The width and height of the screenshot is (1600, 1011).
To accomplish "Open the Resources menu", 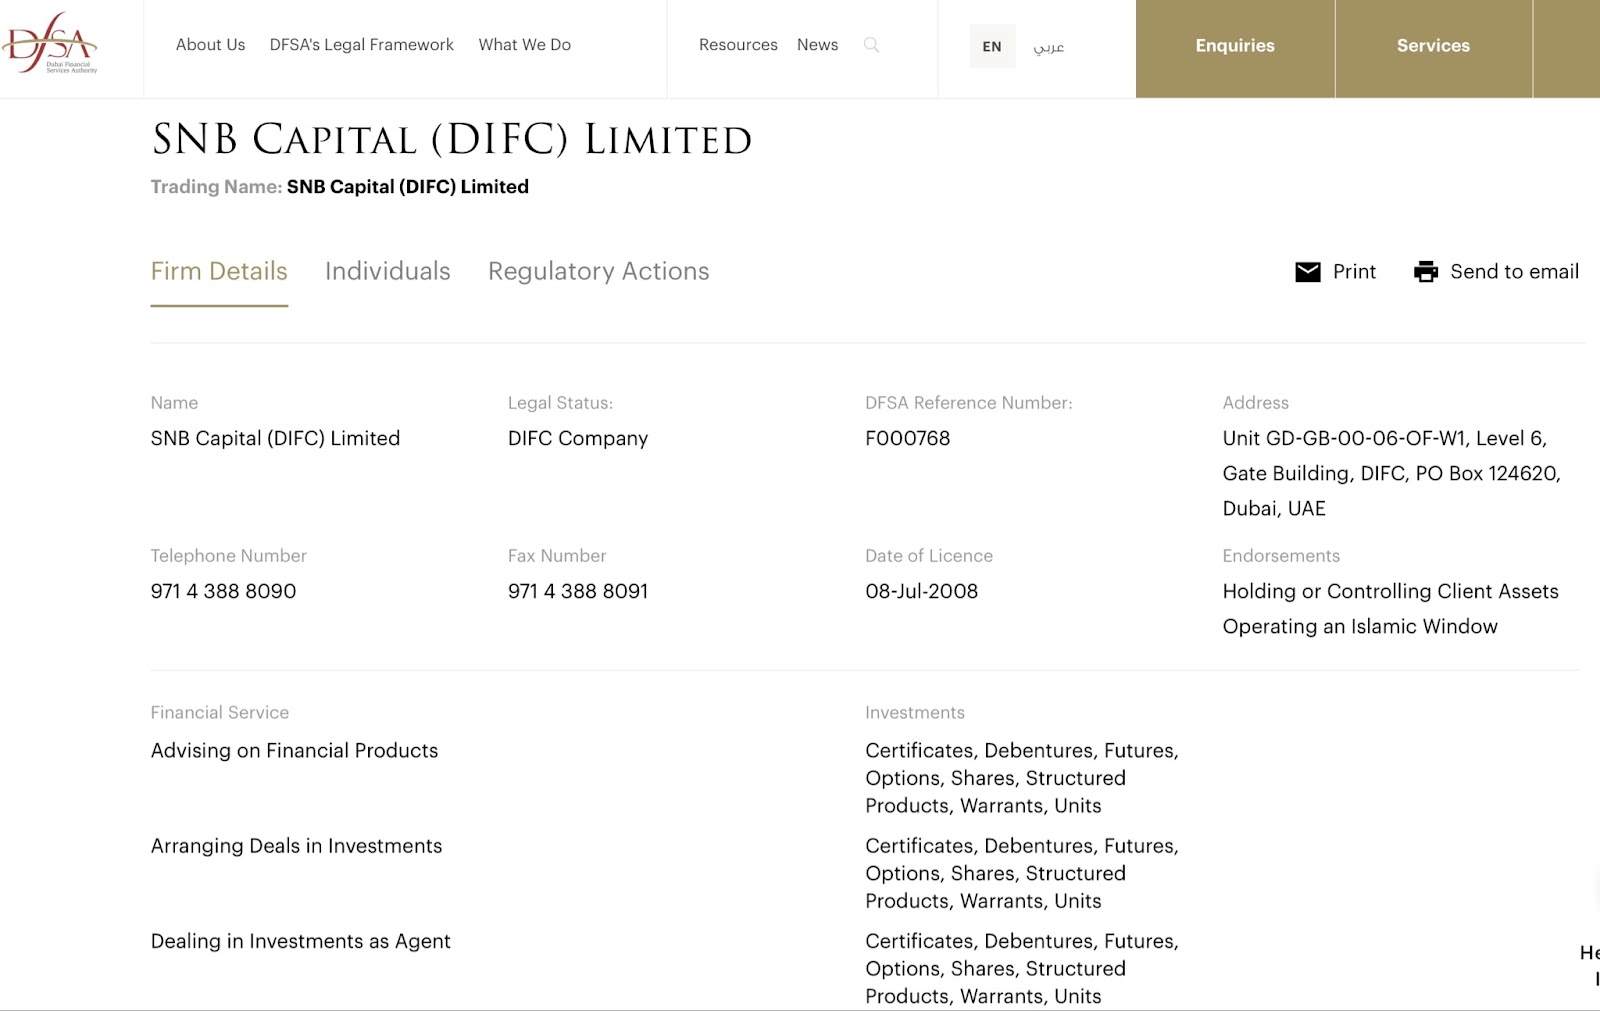I will click(738, 45).
